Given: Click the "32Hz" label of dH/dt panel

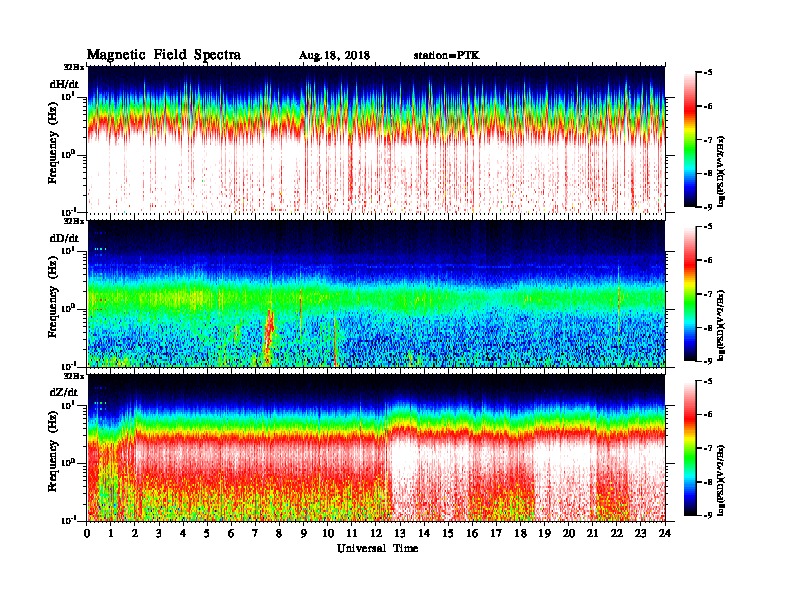Looking at the screenshot, I should click(x=73, y=67).
